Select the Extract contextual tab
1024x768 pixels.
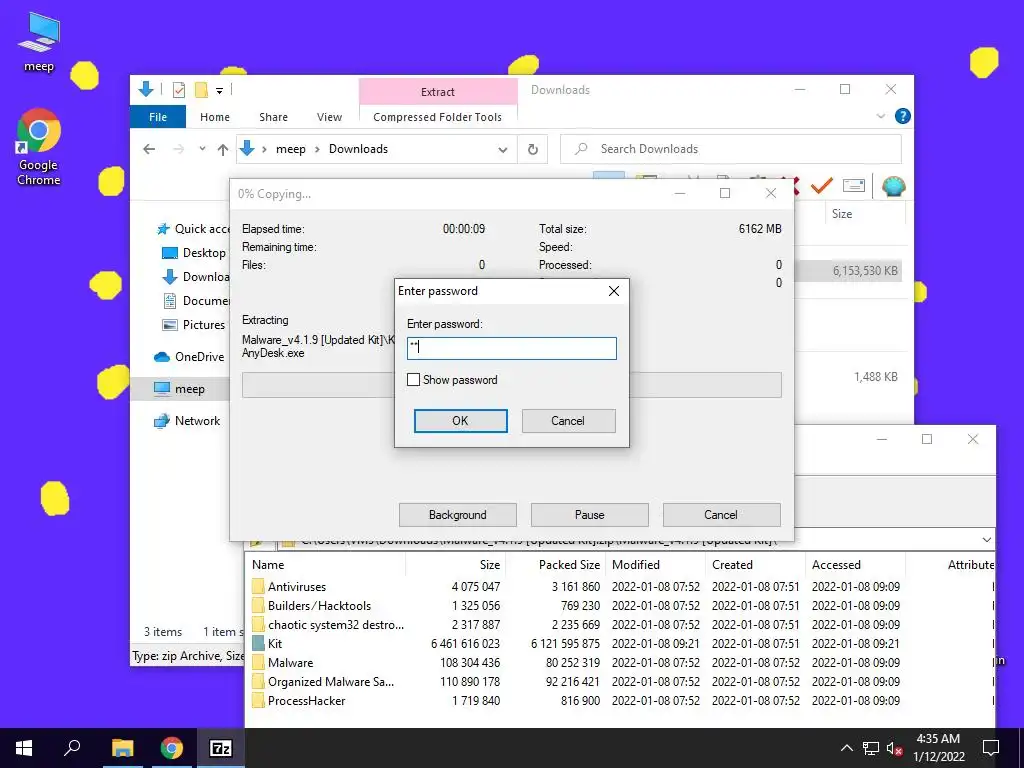click(x=438, y=91)
